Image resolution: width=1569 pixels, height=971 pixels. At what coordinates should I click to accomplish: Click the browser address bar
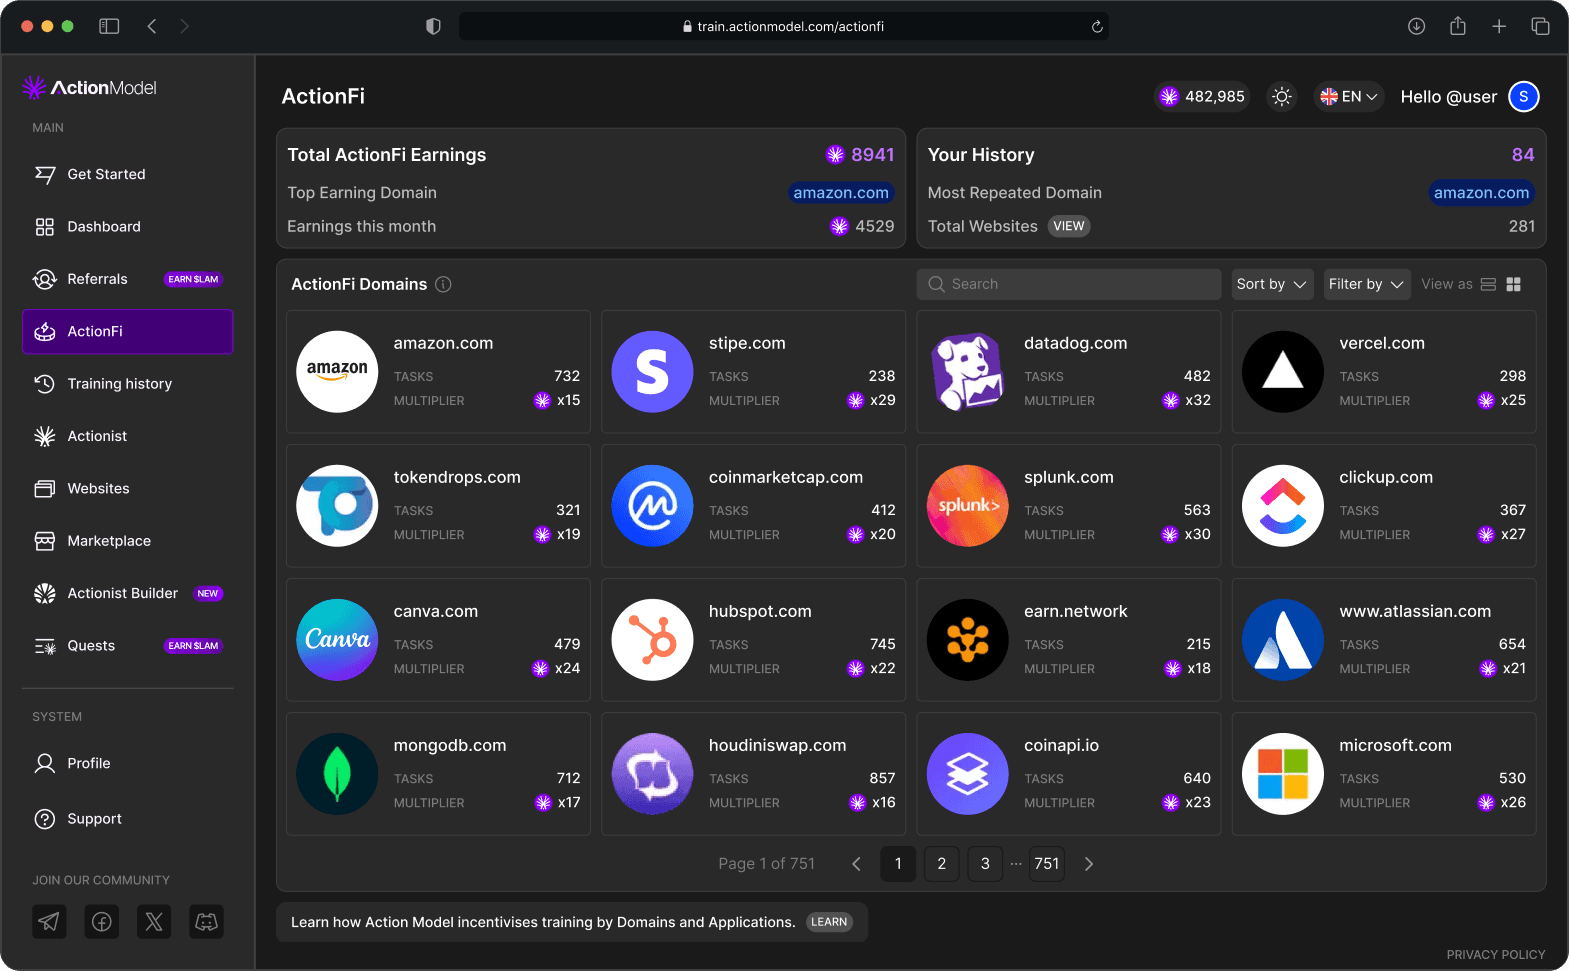(x=784, y=27)
